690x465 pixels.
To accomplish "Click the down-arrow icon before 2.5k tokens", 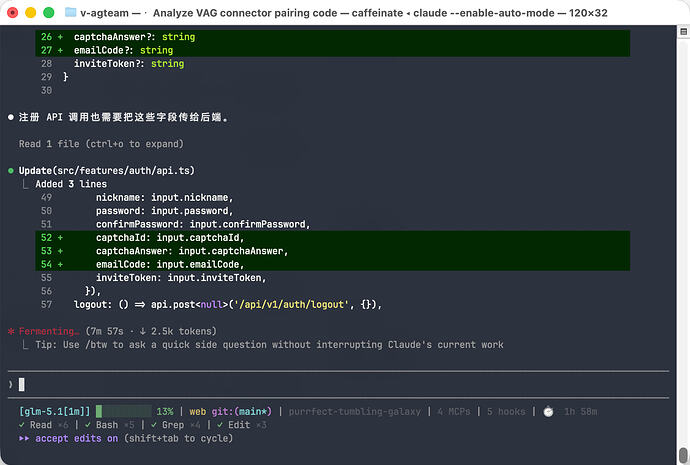I will pyautogui.click(x=143, y=331).
